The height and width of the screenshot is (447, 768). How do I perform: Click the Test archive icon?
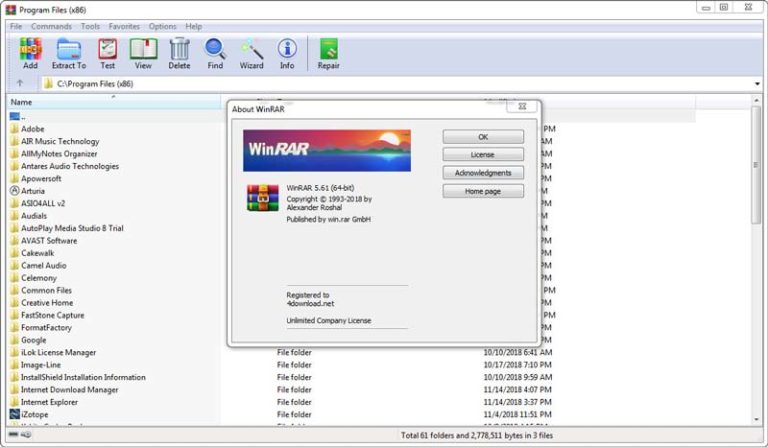107,48
